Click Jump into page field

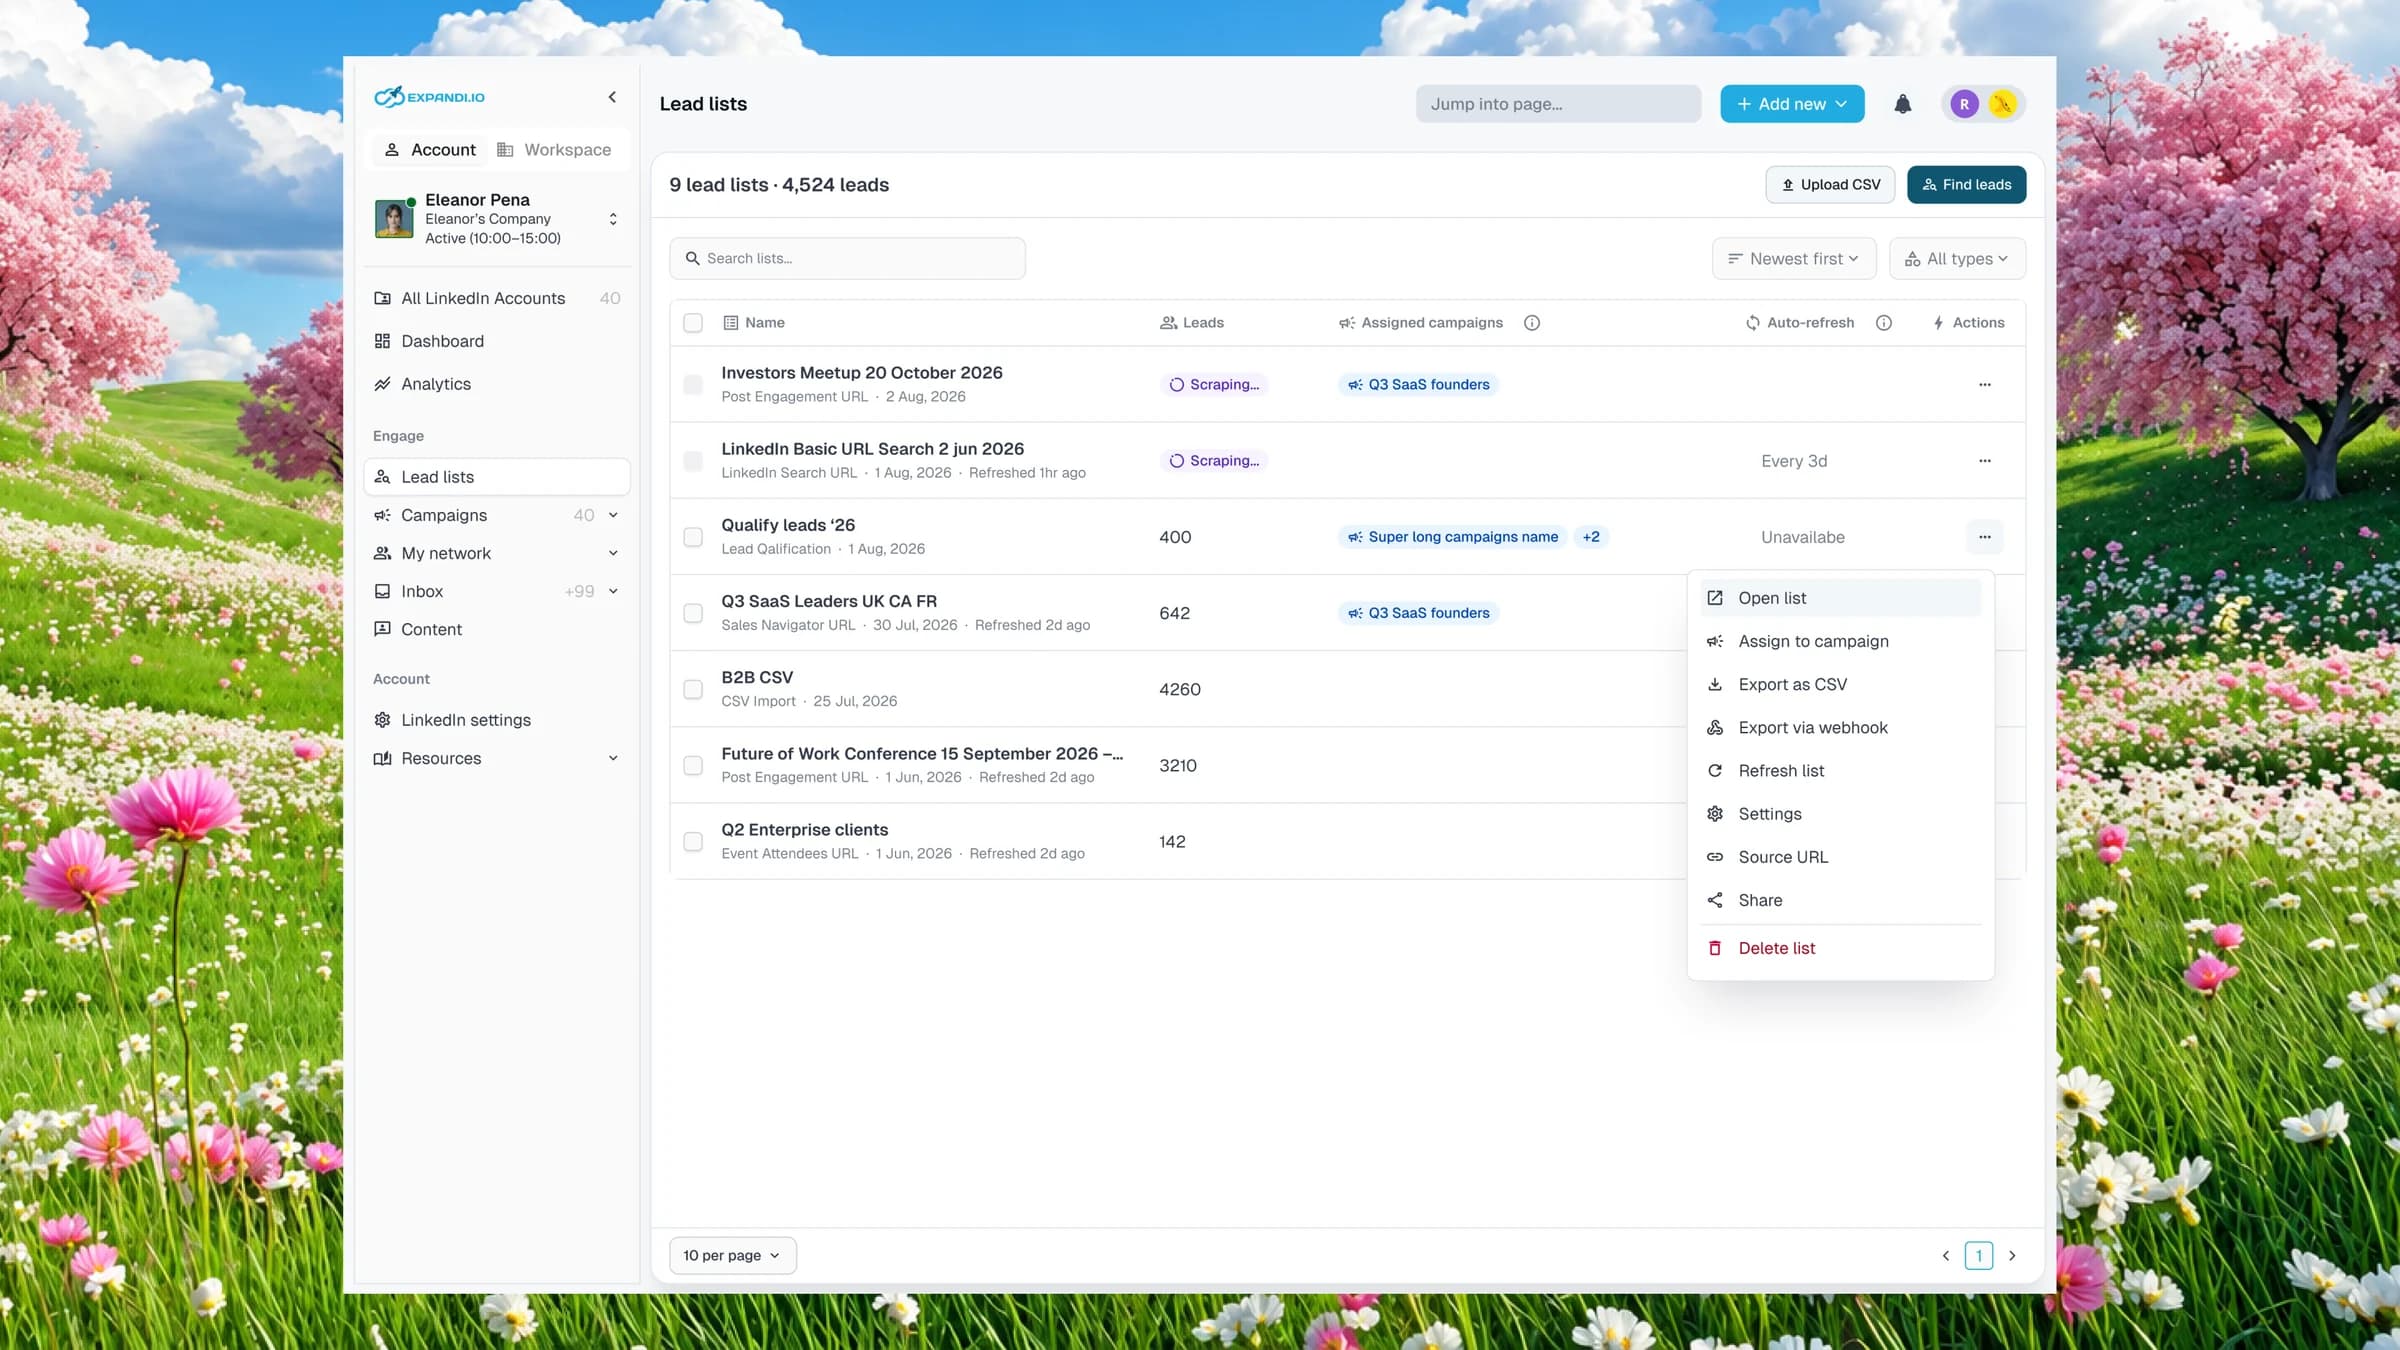pyautogui.click(x=1558, y=104)
